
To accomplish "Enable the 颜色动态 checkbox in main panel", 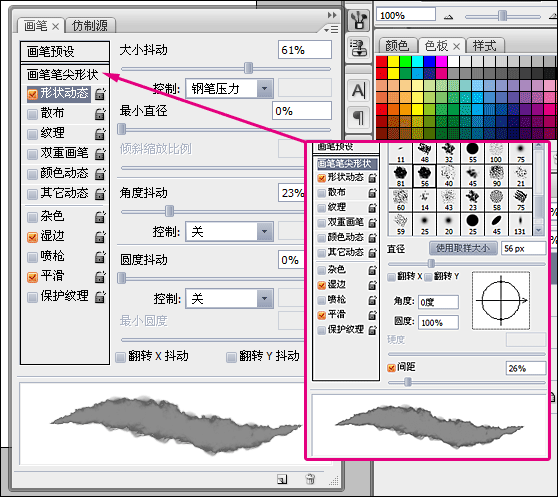I will [x=32, y=174].
